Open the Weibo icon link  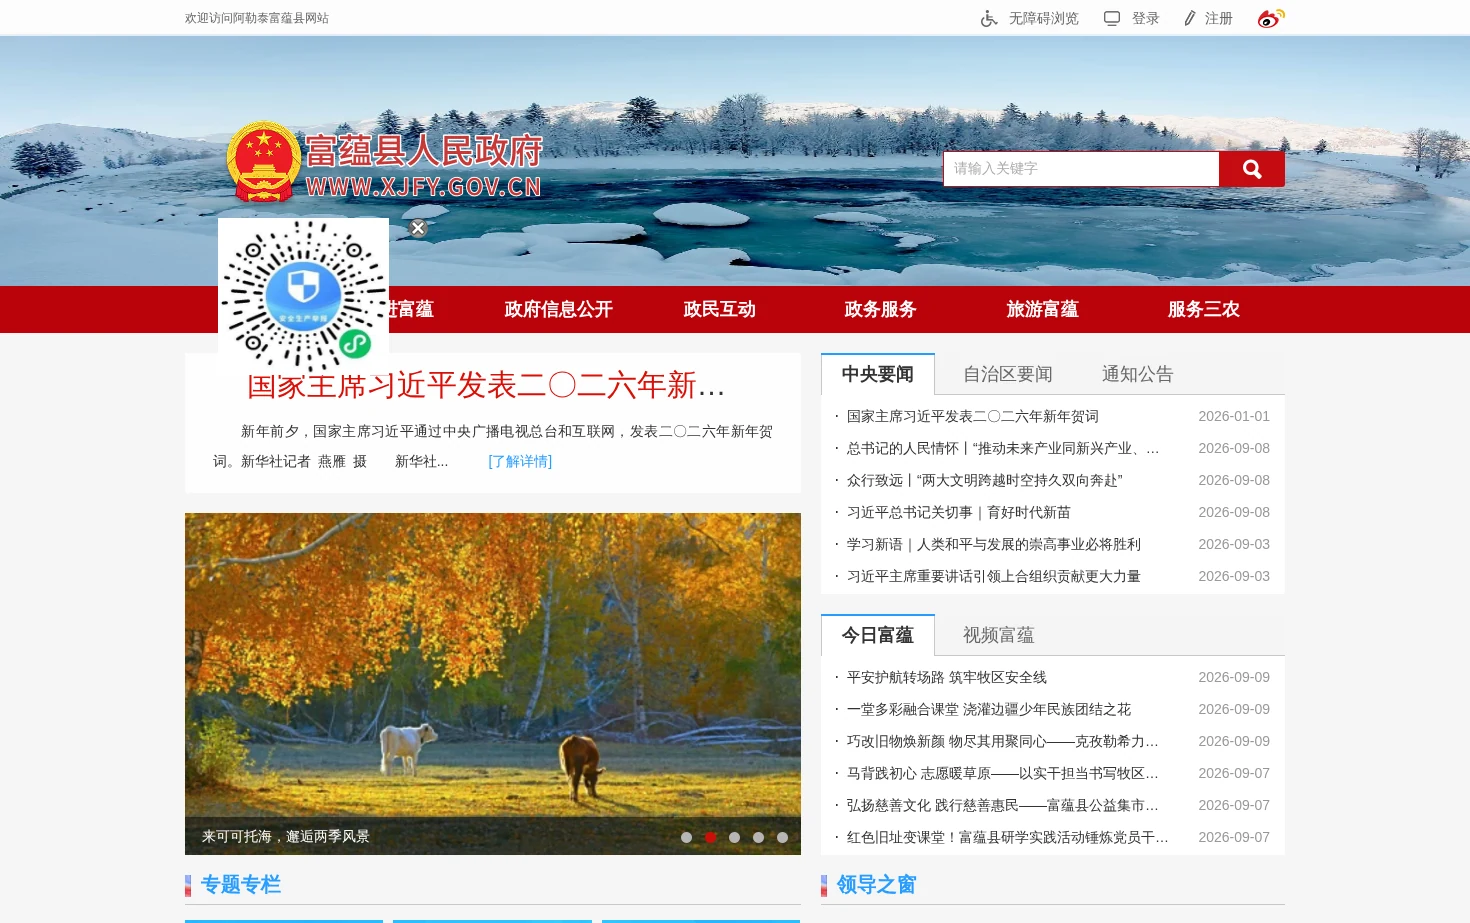[1271, 18]
